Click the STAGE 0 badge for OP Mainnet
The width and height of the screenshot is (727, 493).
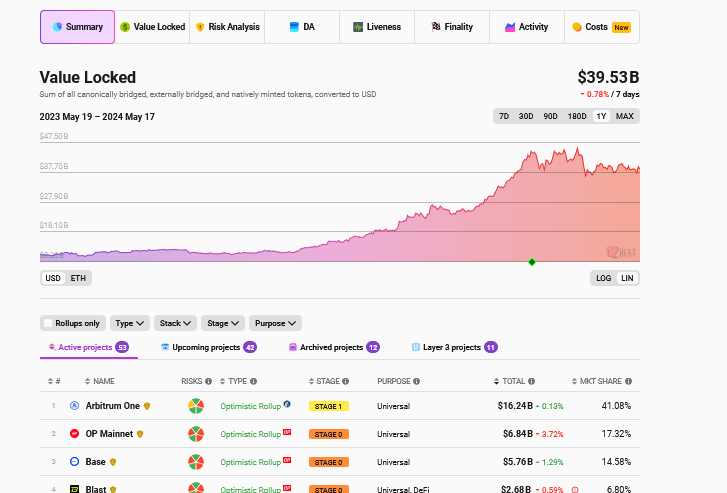coord(329,434)
